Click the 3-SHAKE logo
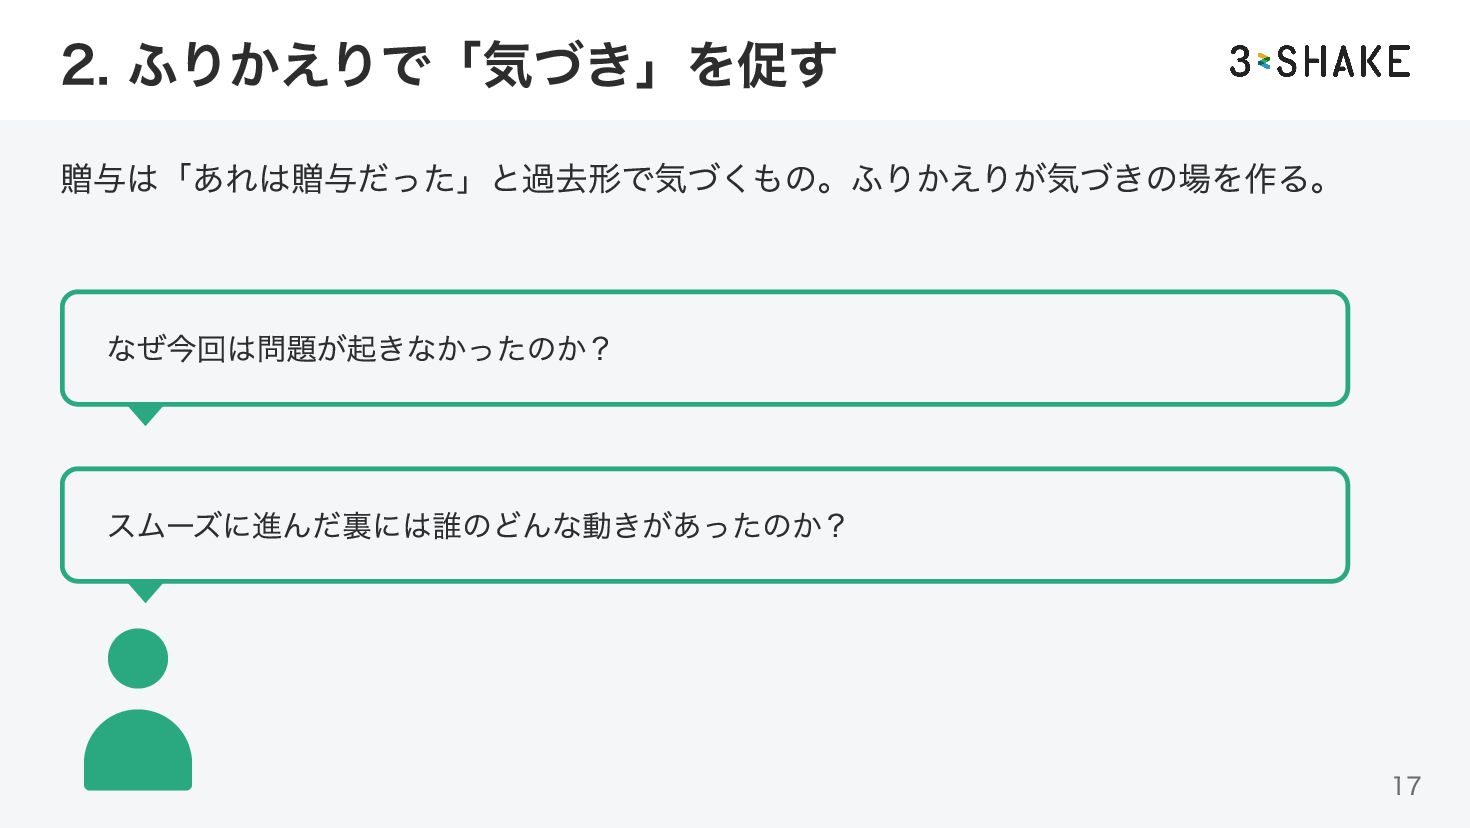This screenshot has width=1470, height=828. (x=1320, y=62)
